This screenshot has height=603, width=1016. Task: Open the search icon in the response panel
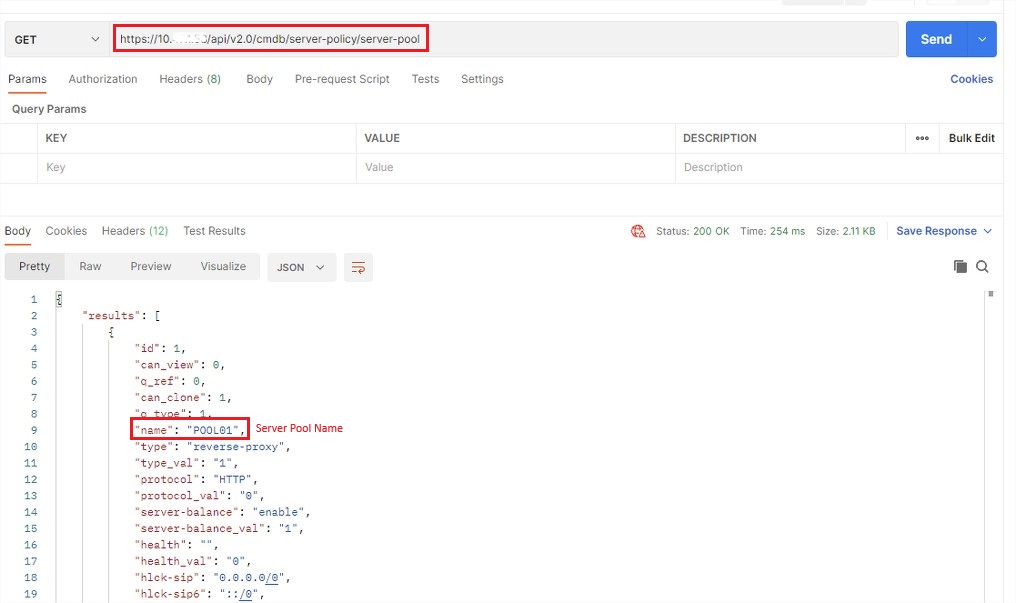point(982,266)
